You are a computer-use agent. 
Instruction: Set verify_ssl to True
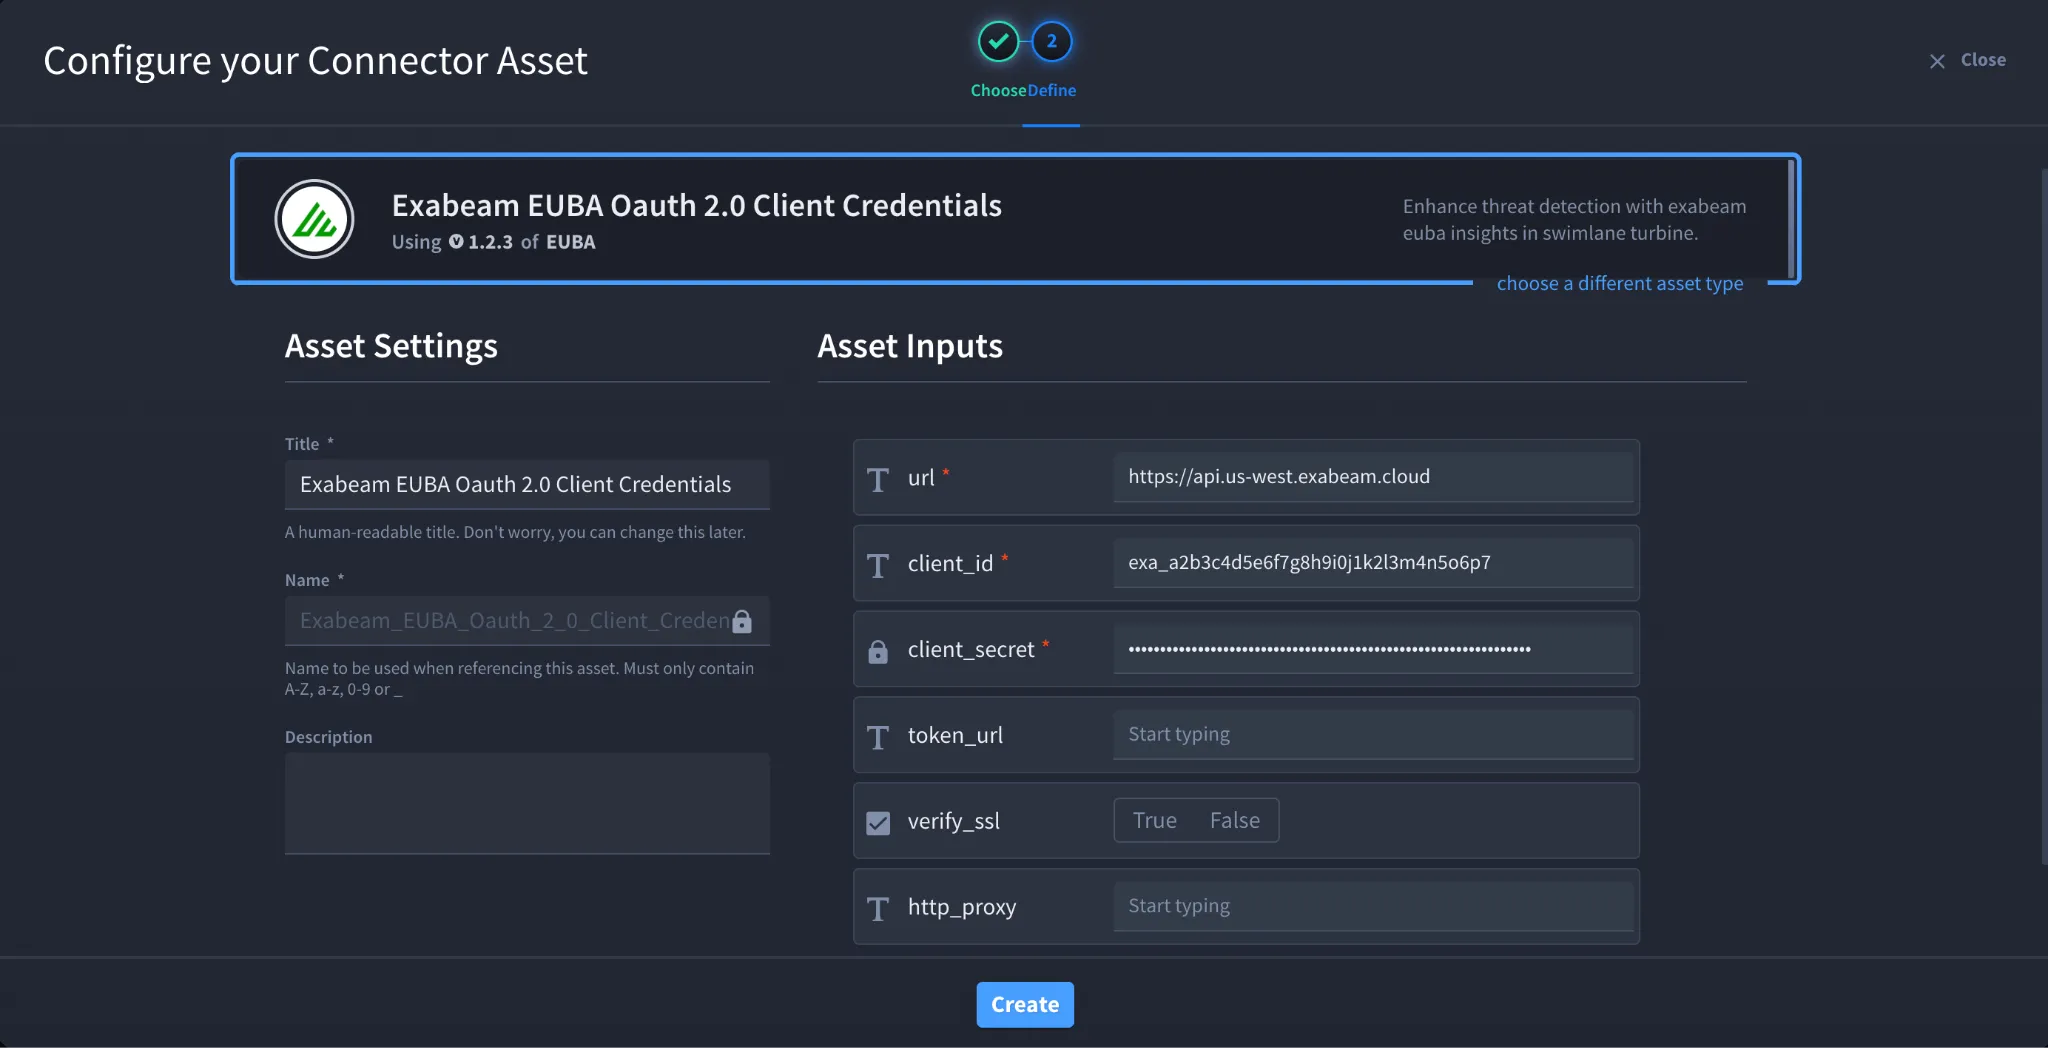(1154, 820)
